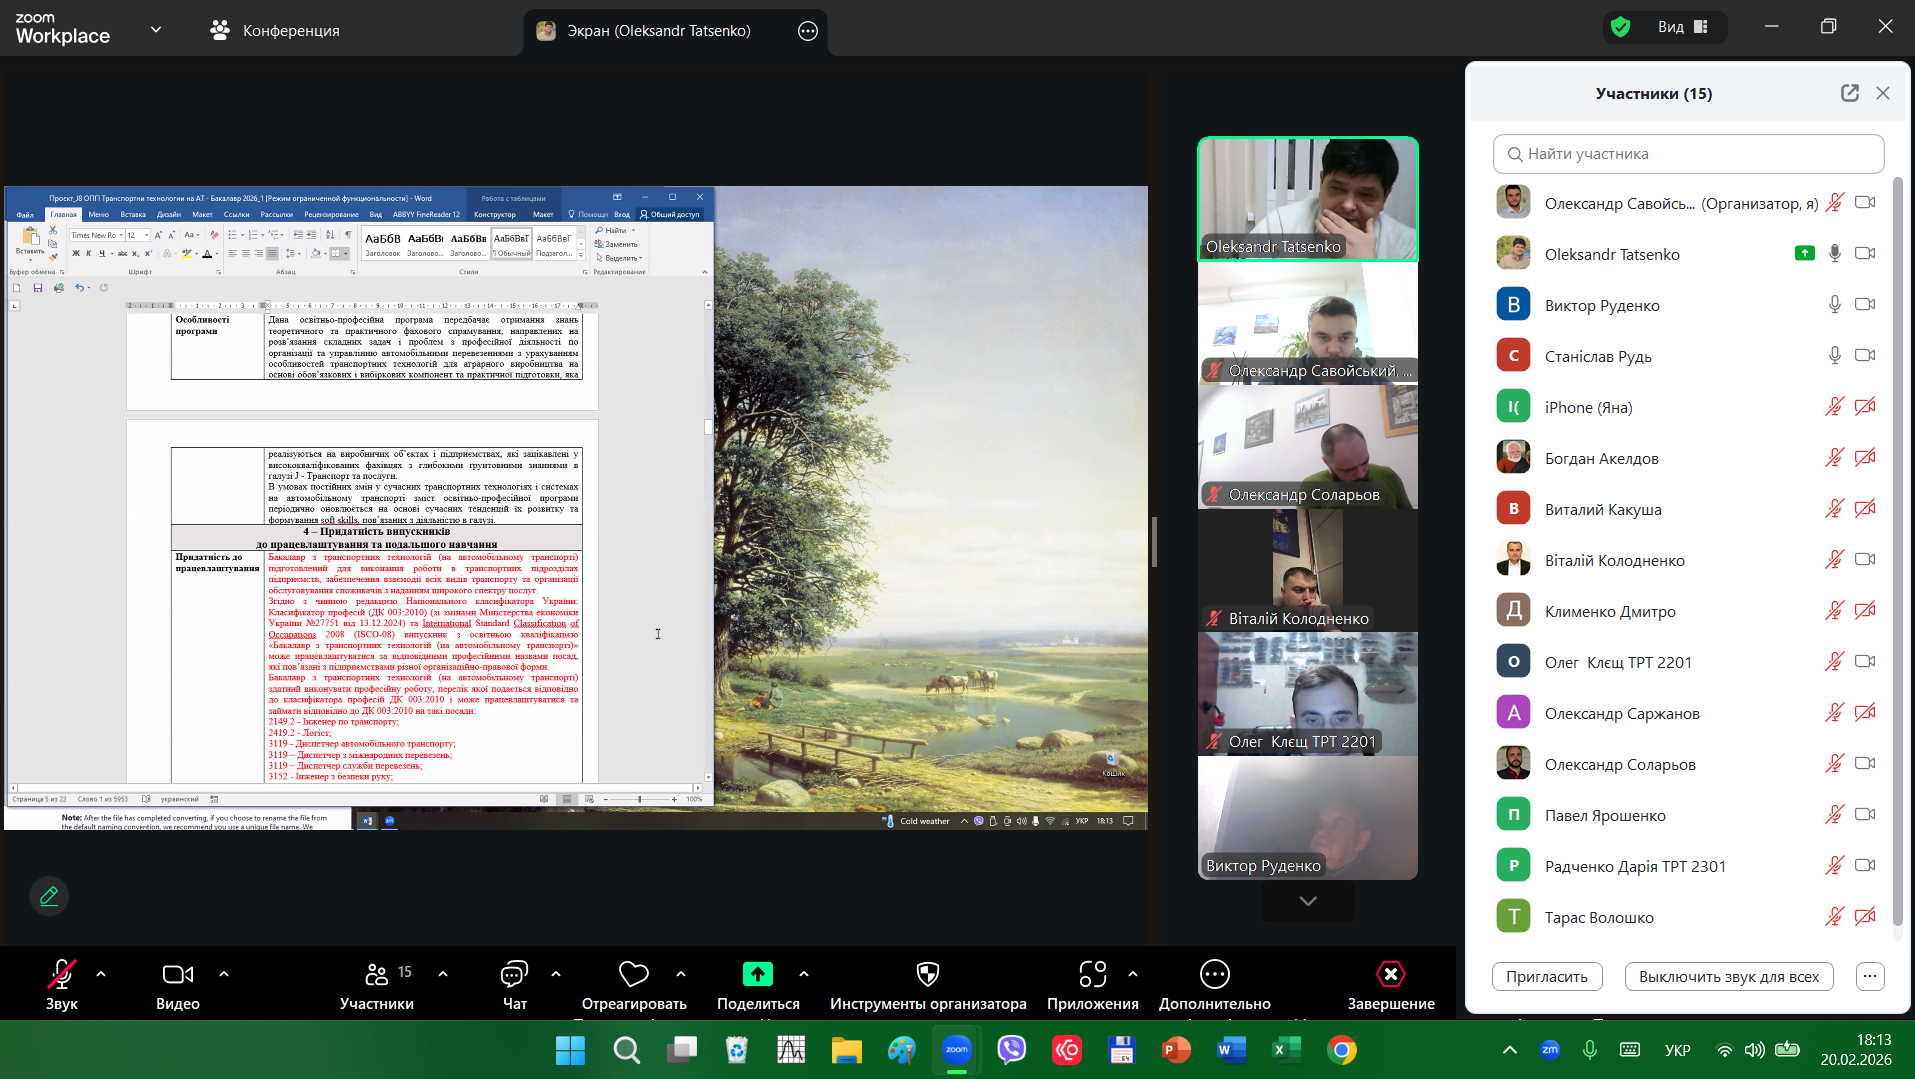Image resolution: width=1915 pixels, height=1079 pixels.
Task: Switch to the Конференция tab
Action: click(x=275, y=30)
